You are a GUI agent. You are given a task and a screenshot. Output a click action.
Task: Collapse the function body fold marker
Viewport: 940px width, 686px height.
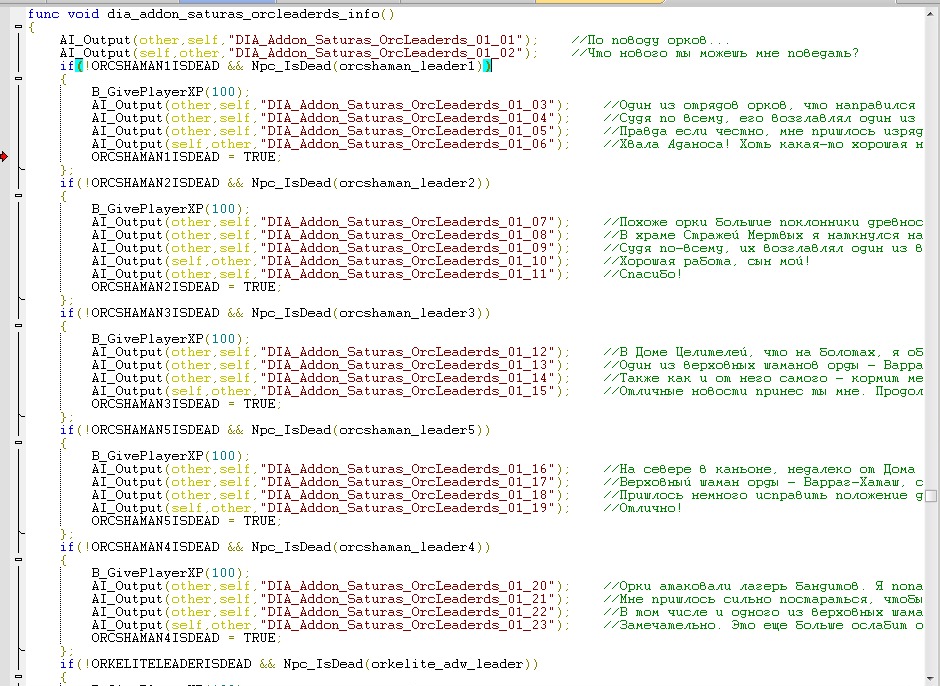(19, 27)
